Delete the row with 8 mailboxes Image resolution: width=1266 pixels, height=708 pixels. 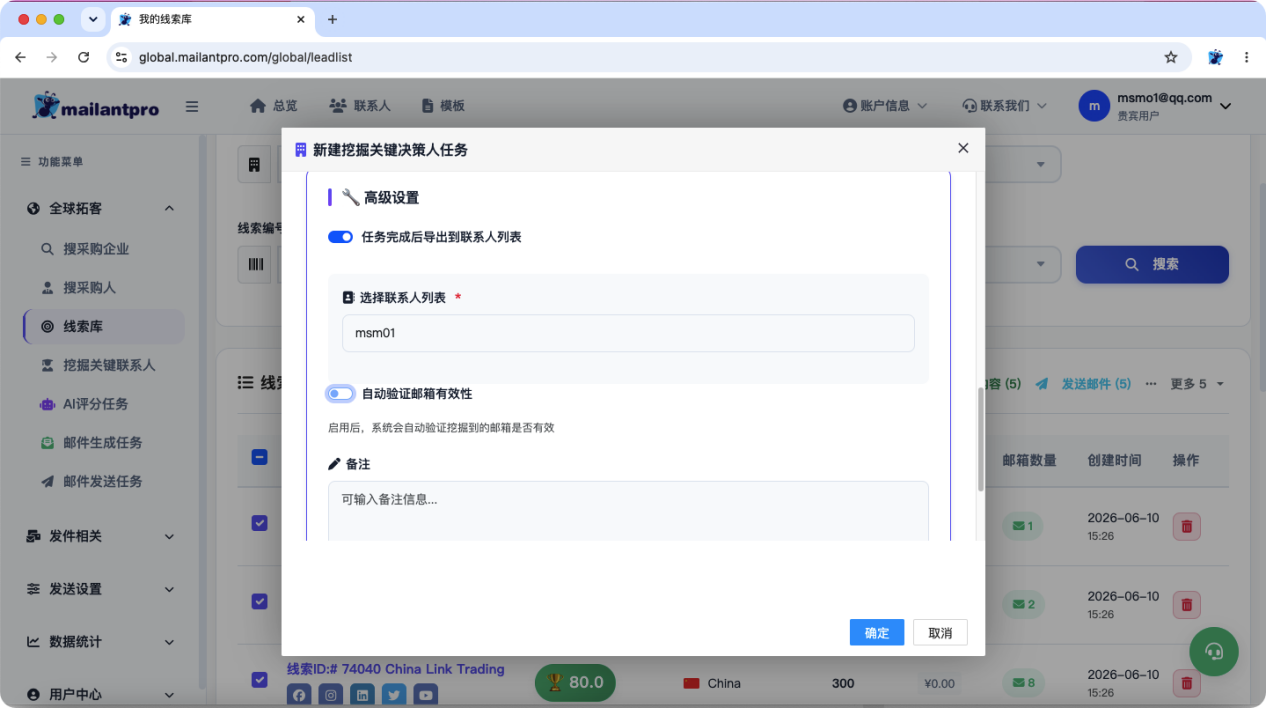point(1186,683)
